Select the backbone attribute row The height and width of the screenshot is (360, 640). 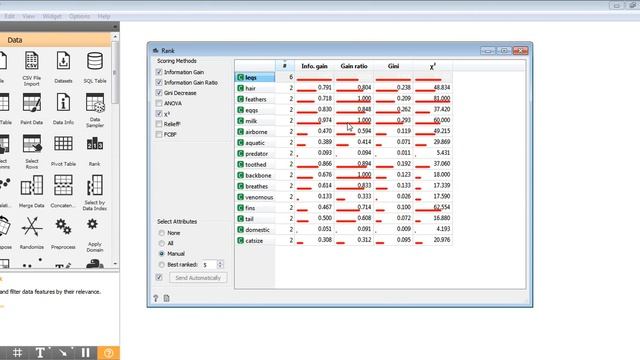click(343, 175)
